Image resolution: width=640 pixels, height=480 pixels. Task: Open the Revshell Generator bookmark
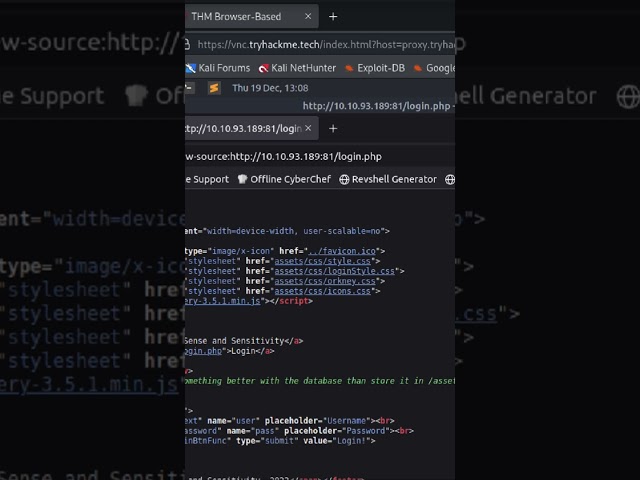tap(388, 179)
